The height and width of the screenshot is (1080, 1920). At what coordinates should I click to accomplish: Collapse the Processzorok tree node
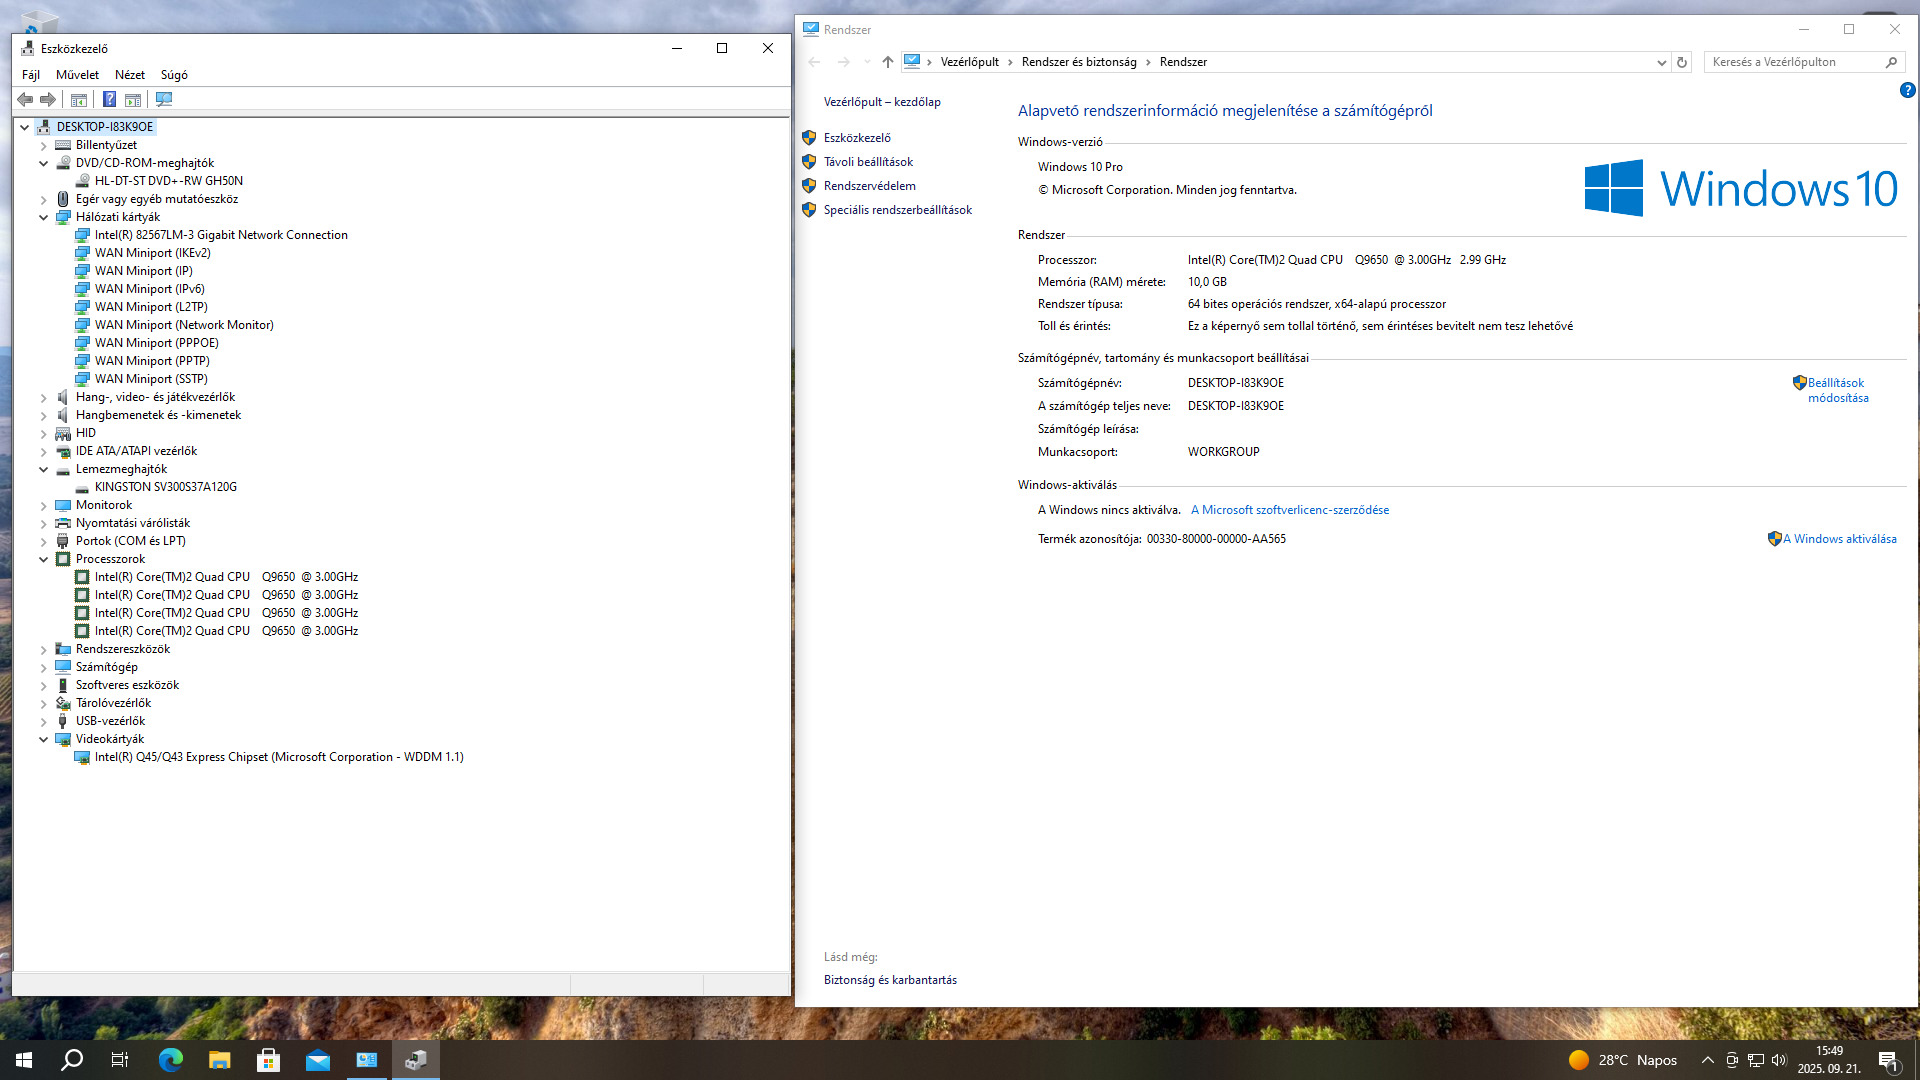coord(43,559)
